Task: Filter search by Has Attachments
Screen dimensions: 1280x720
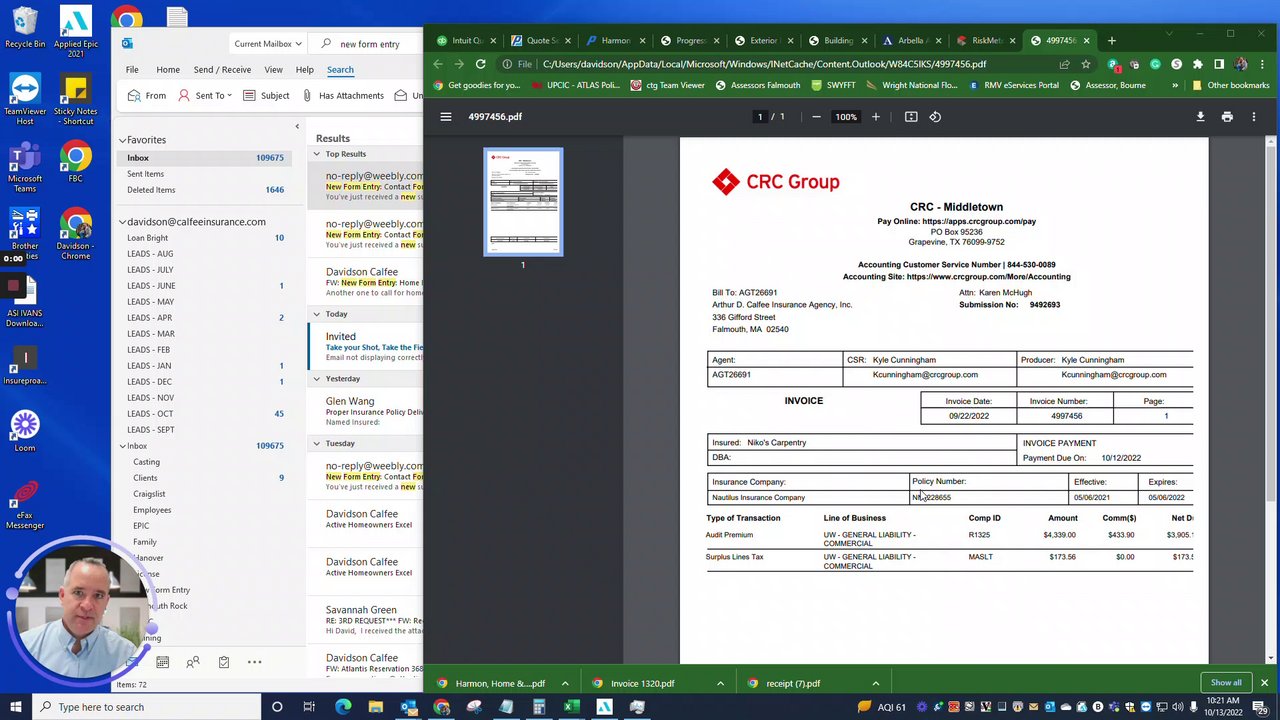Action: pos(343,96)
